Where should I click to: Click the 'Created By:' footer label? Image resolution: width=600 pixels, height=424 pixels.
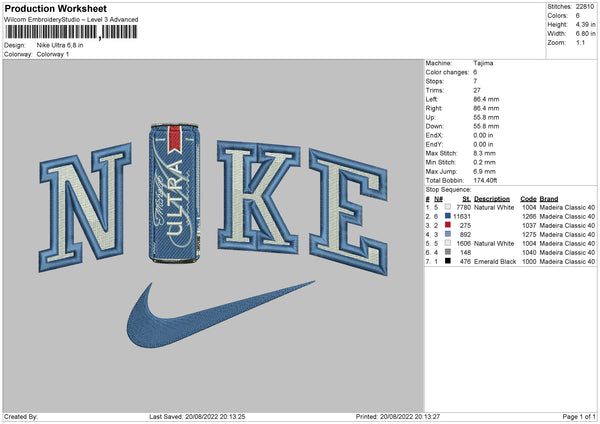tap(21, 416)
